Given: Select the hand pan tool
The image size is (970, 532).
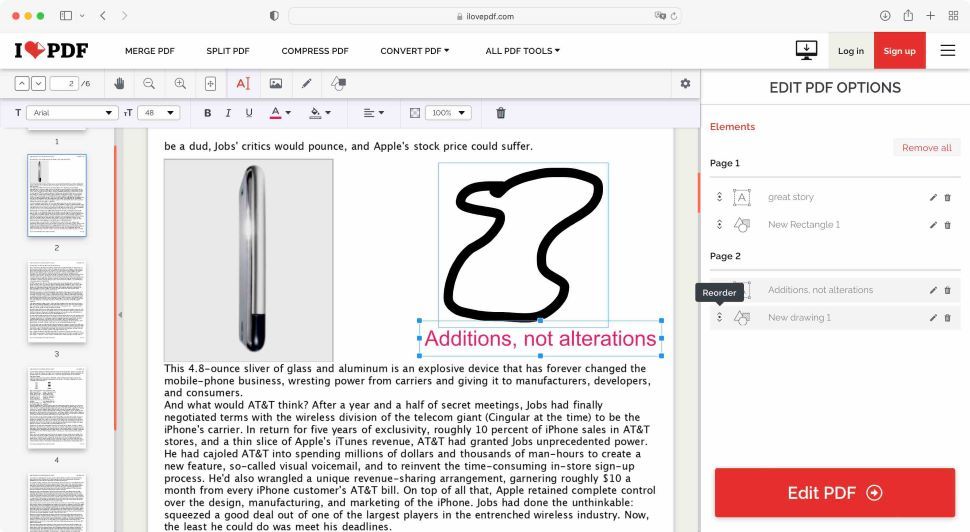Looking at the screenshot, I should (x=119, y=84).
